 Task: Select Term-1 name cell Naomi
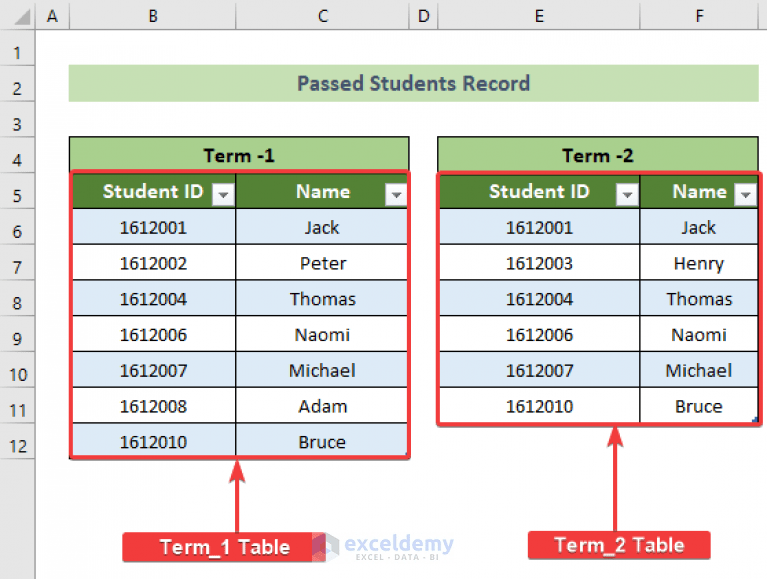[322, 334]
